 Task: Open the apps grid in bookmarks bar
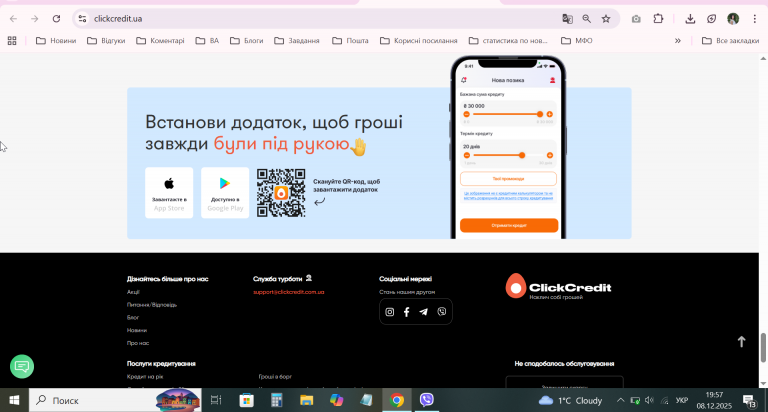click(12, 41)
